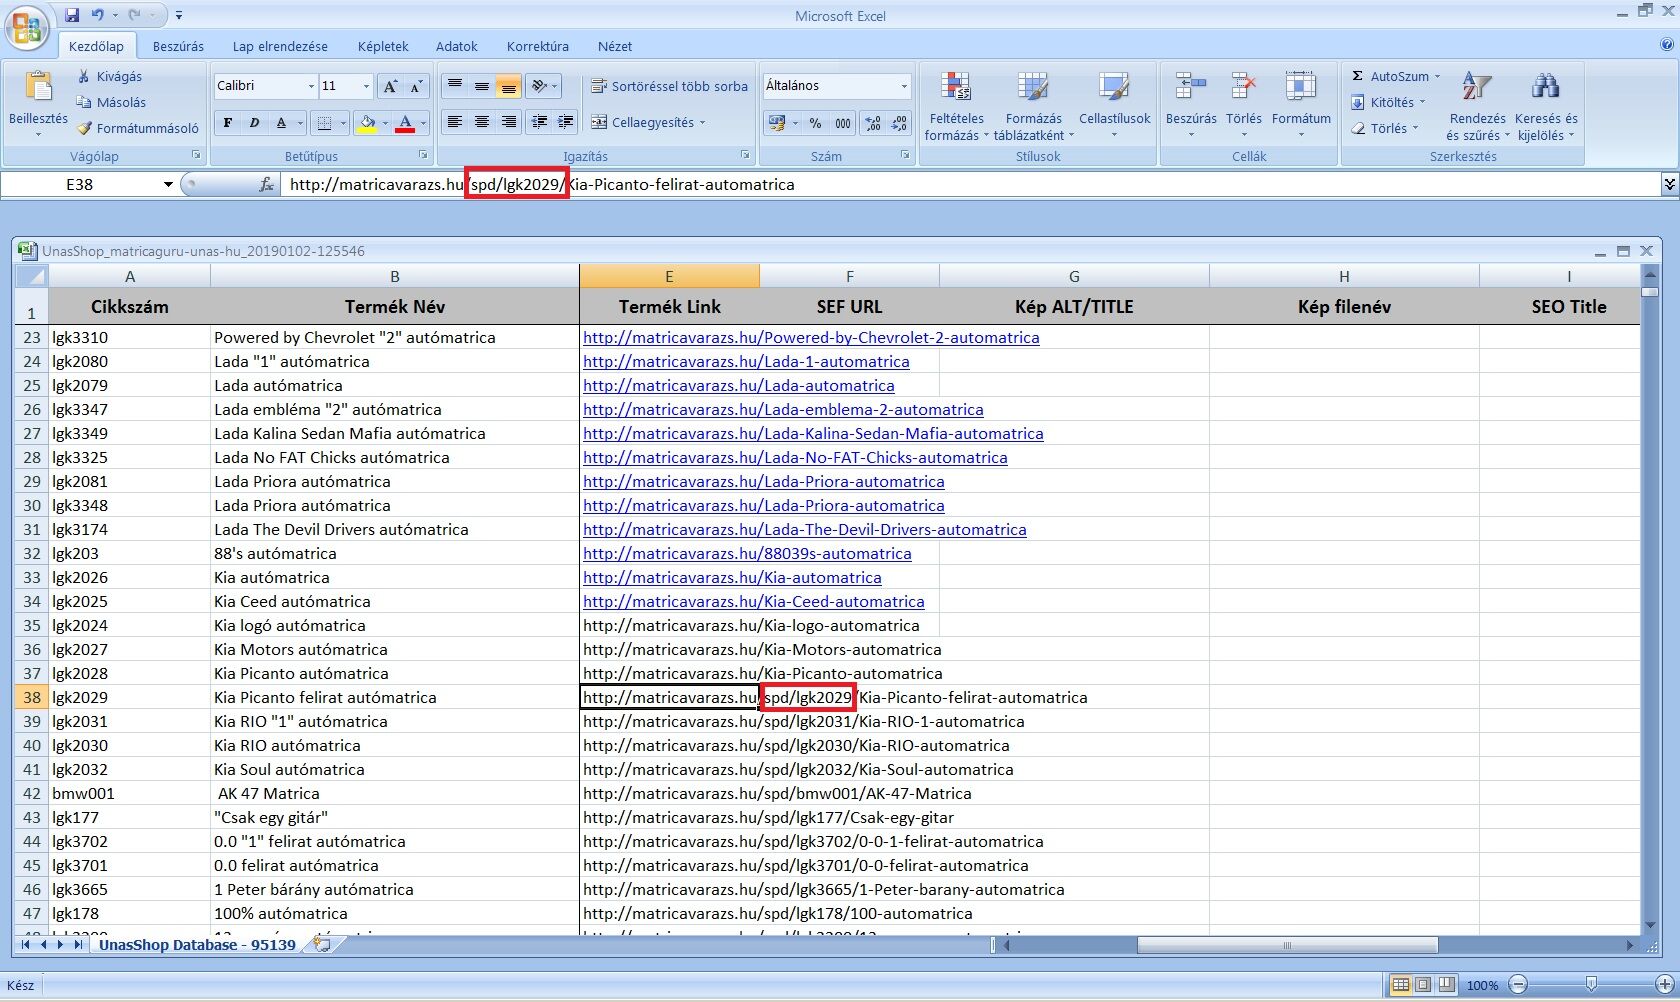
Task: Open Rendezés és szűrés sort and filter
Action: (1477, 107)
